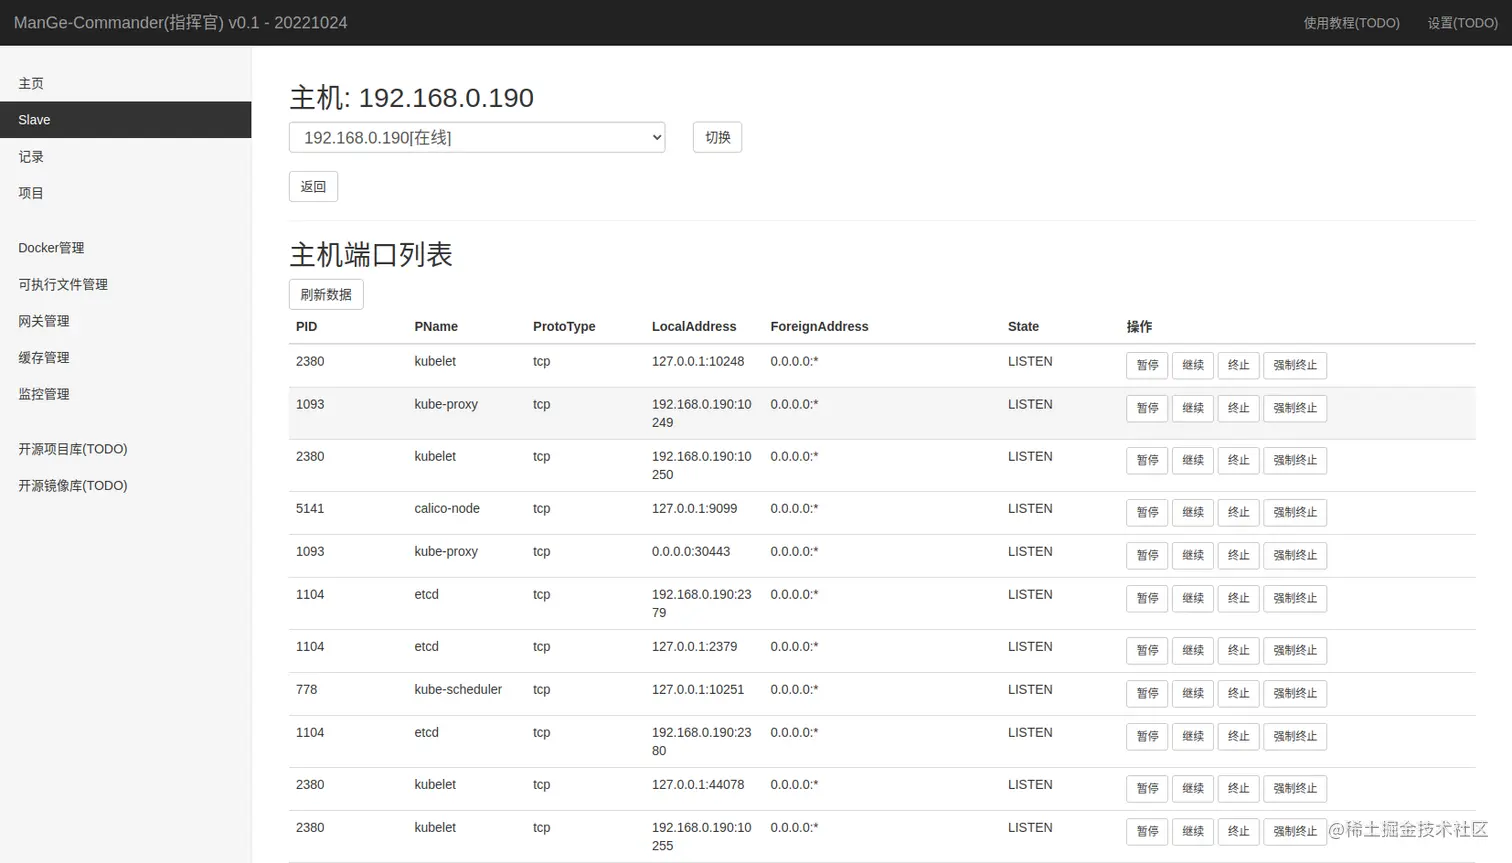This screenshot has width=1512, height=863.
Task: Click the PID 778 cell
Action: (306, 690)
